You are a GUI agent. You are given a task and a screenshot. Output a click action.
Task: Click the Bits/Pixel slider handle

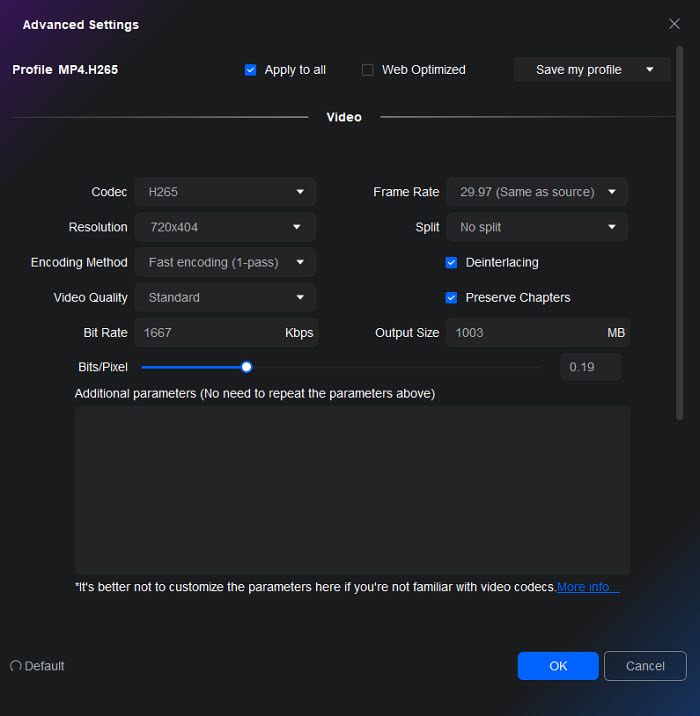point(247,367)
